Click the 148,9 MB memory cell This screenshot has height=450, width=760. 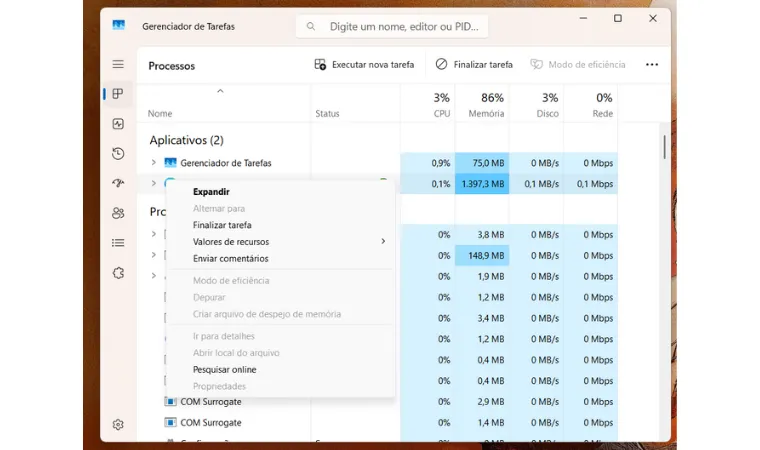click(482, 256)
